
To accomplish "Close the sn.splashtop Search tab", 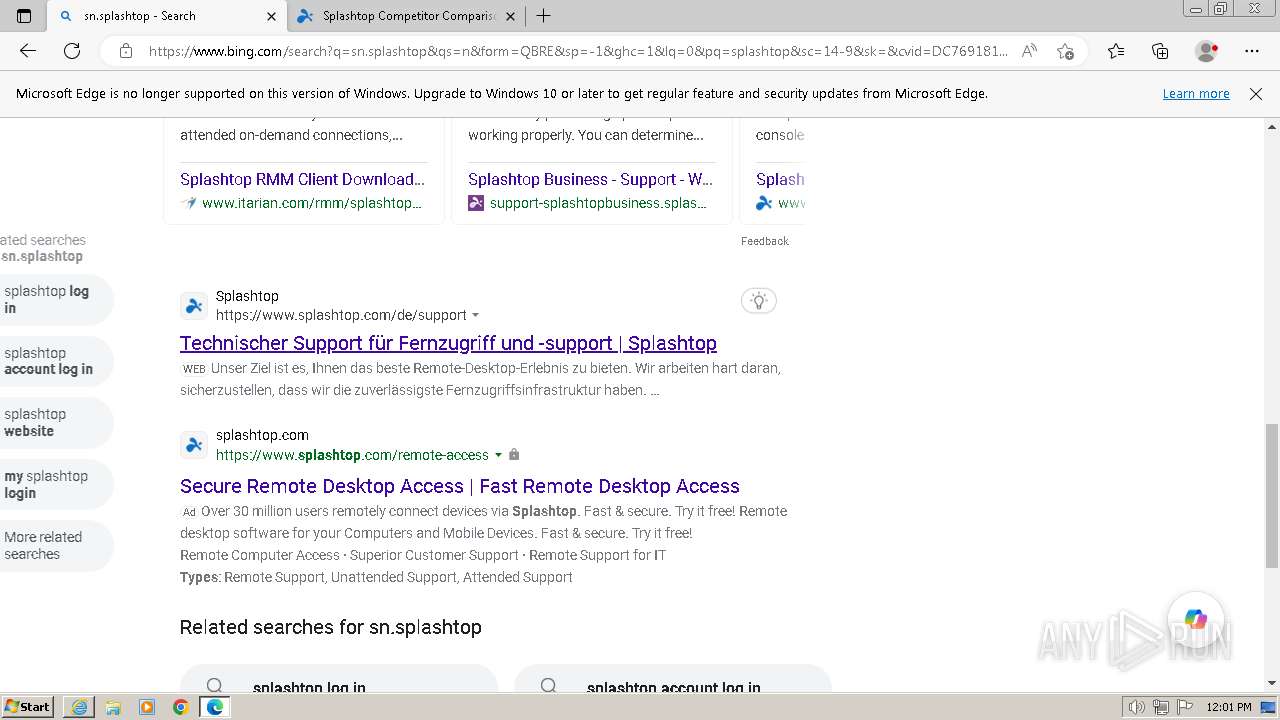I will (x=271, y=16).
